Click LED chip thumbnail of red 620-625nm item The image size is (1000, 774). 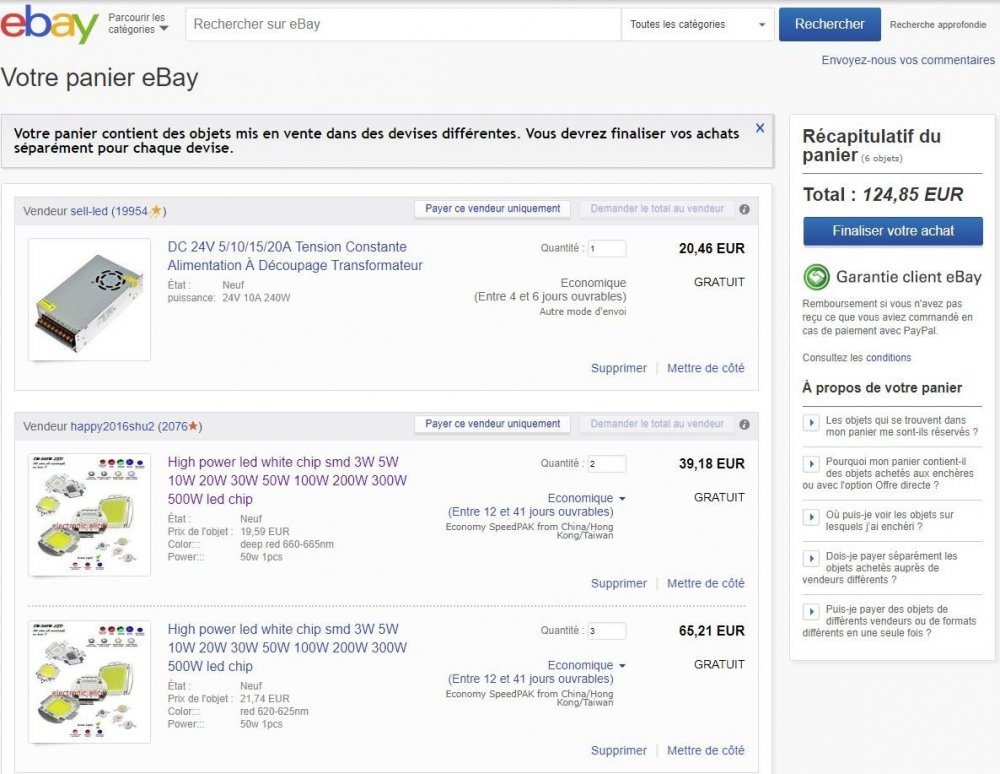click(x=89, y=682)
